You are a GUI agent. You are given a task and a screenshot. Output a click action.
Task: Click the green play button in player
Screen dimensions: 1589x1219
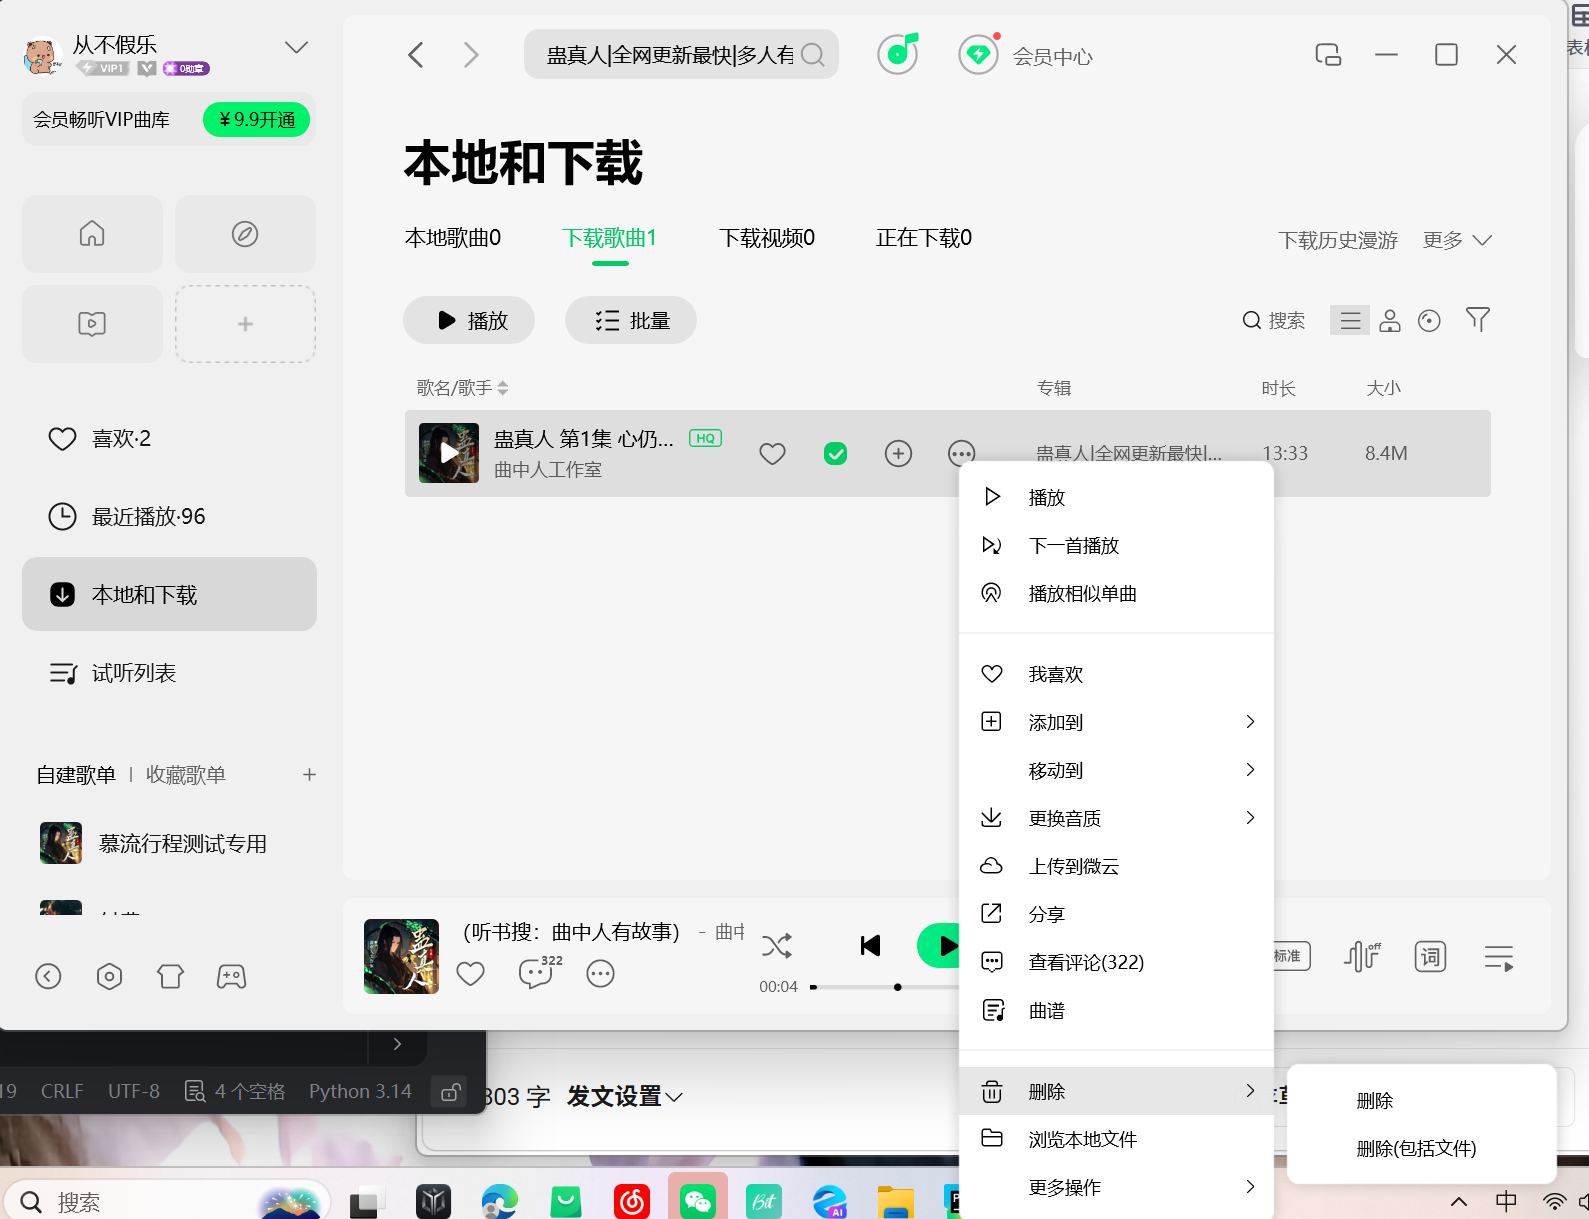(939, 946)
